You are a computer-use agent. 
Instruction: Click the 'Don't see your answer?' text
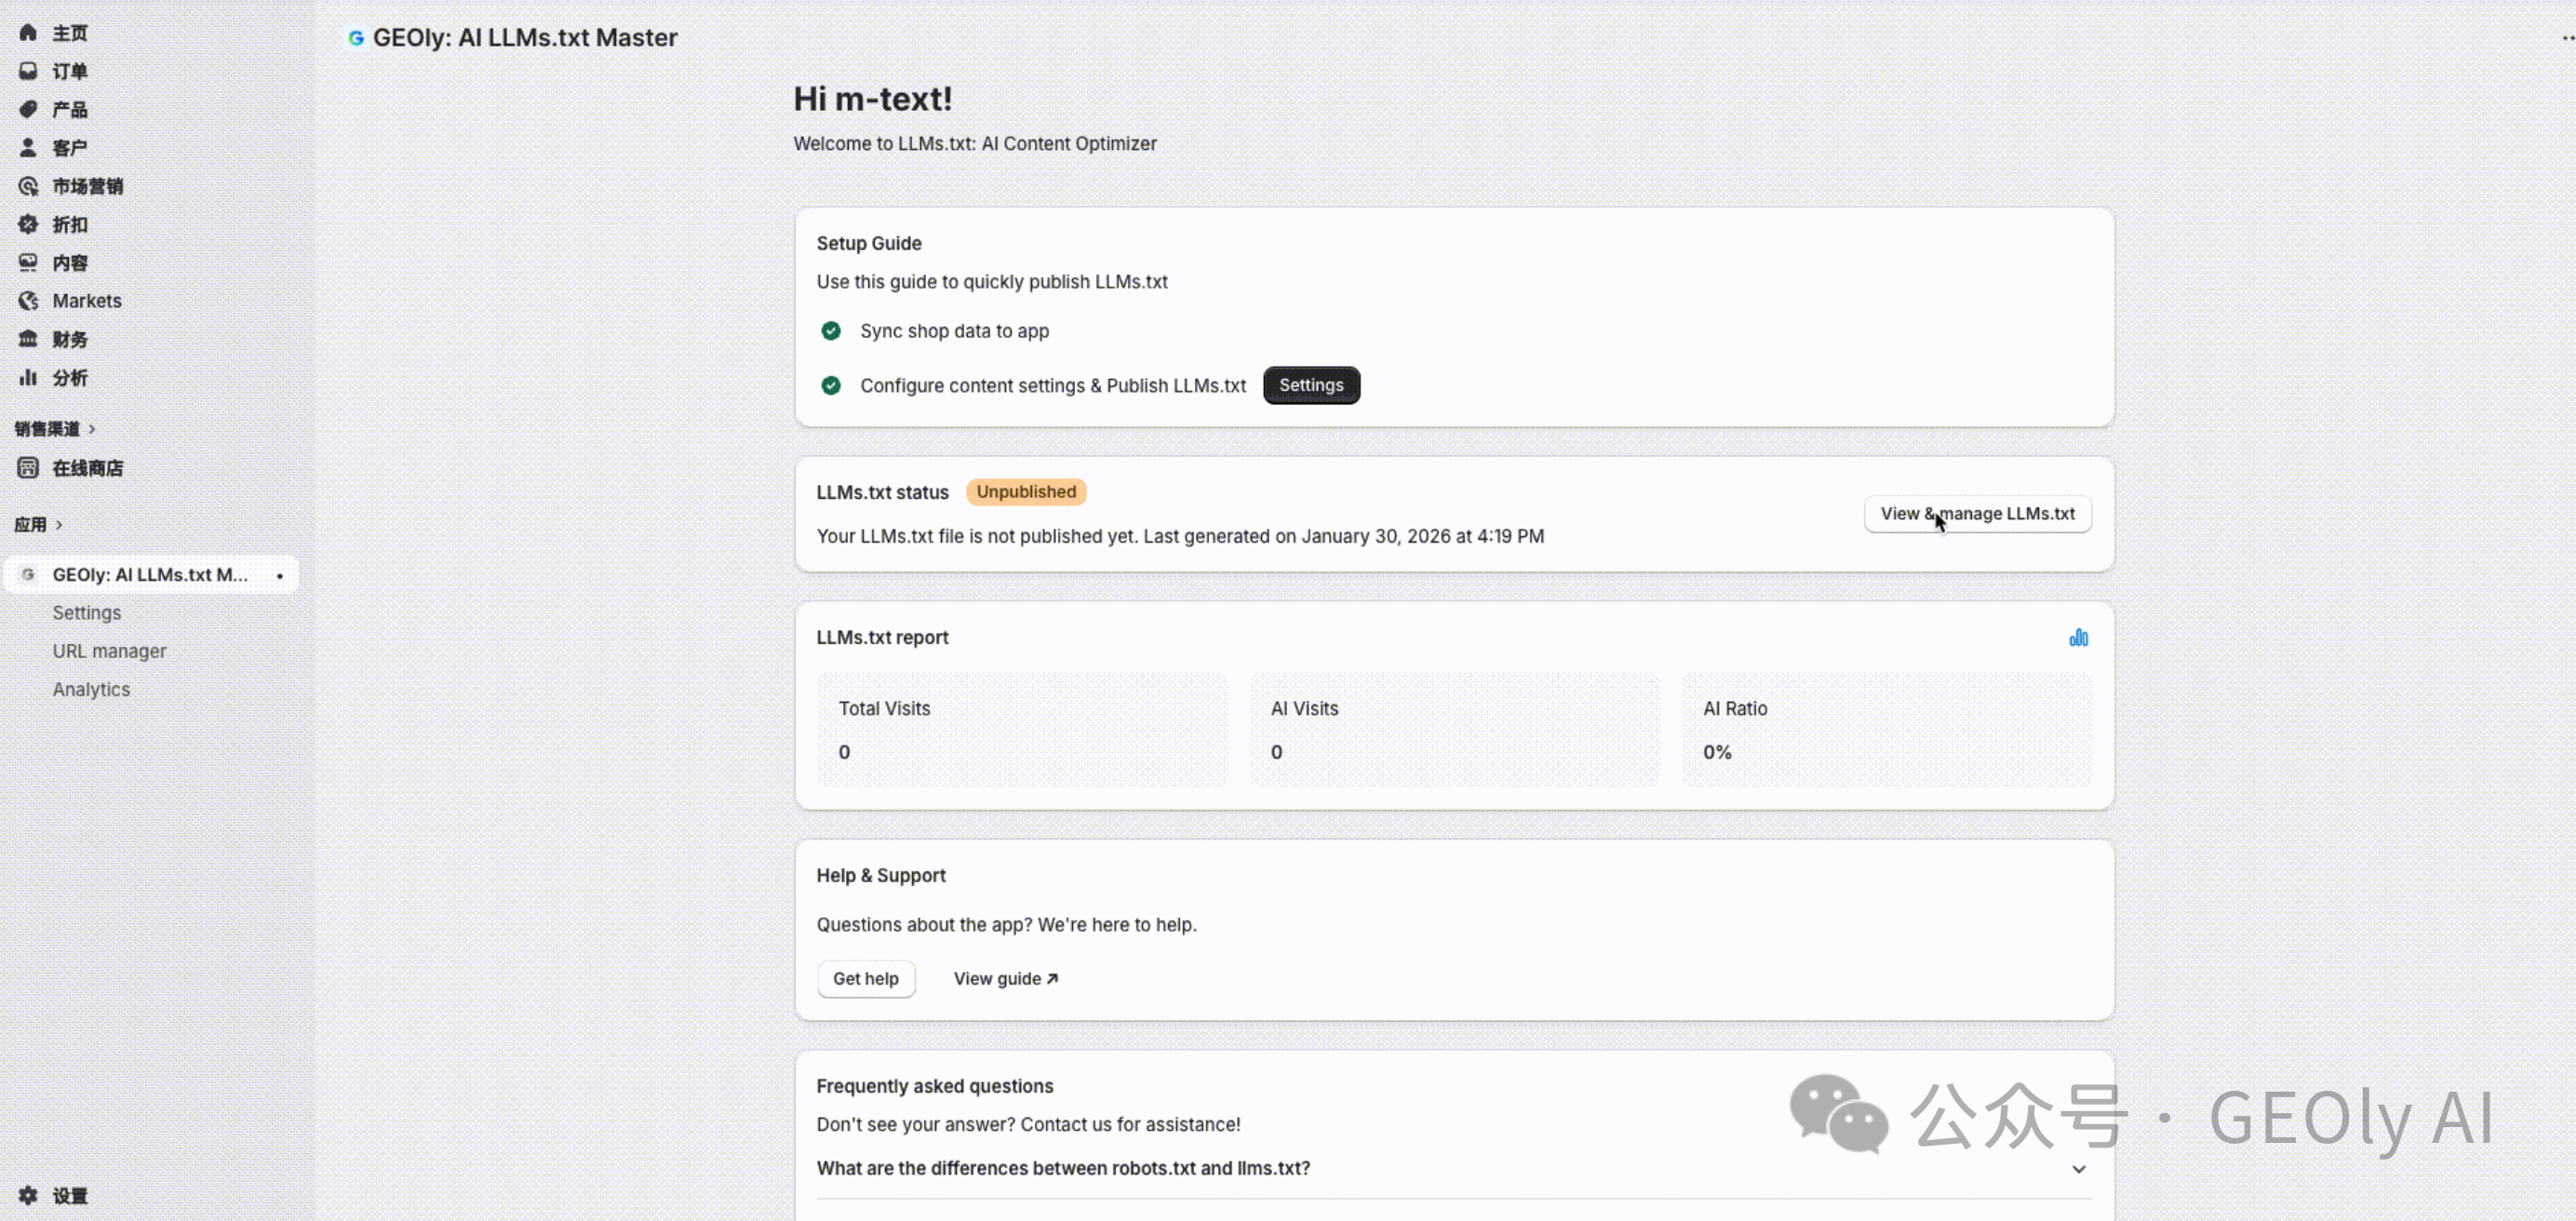(x=1028, y=1125)
